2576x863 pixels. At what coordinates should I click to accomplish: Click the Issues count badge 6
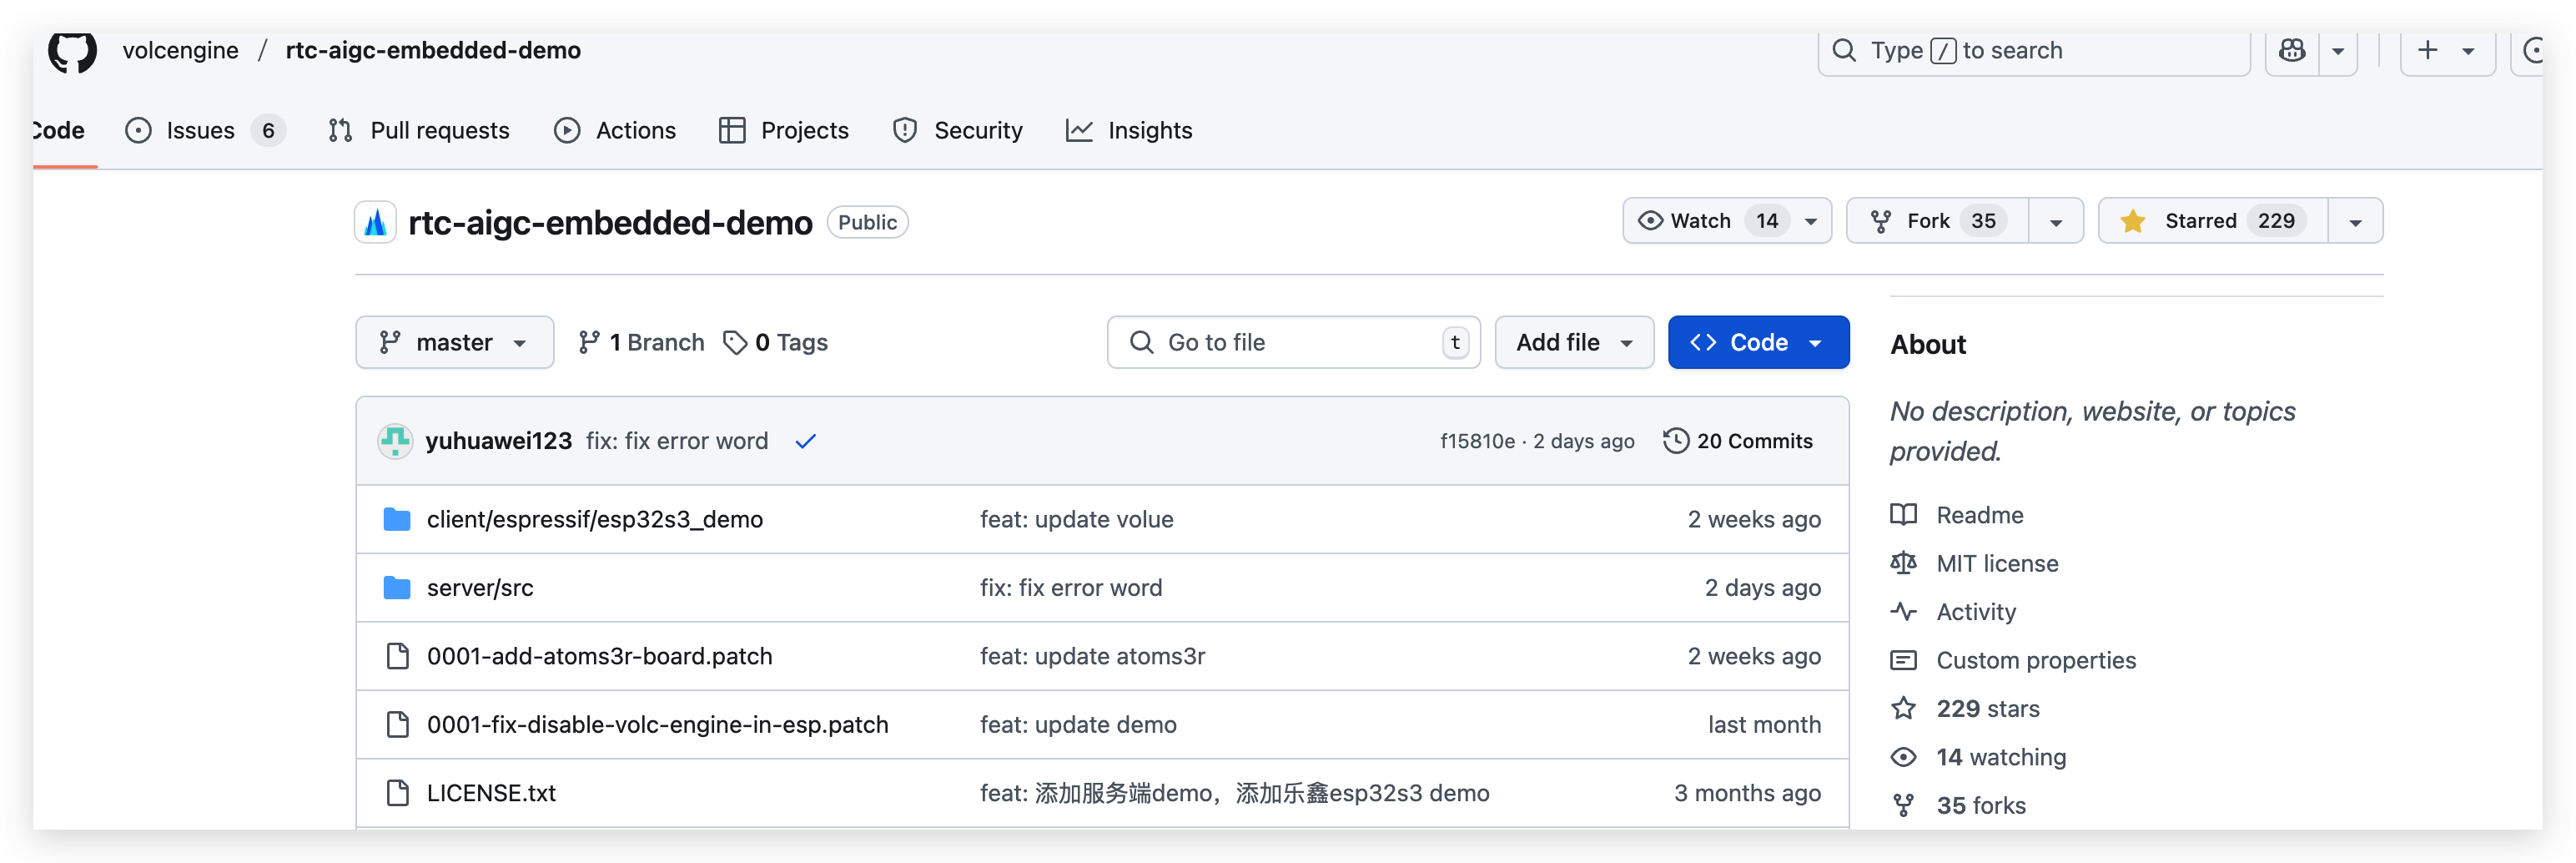coord(268,130)
